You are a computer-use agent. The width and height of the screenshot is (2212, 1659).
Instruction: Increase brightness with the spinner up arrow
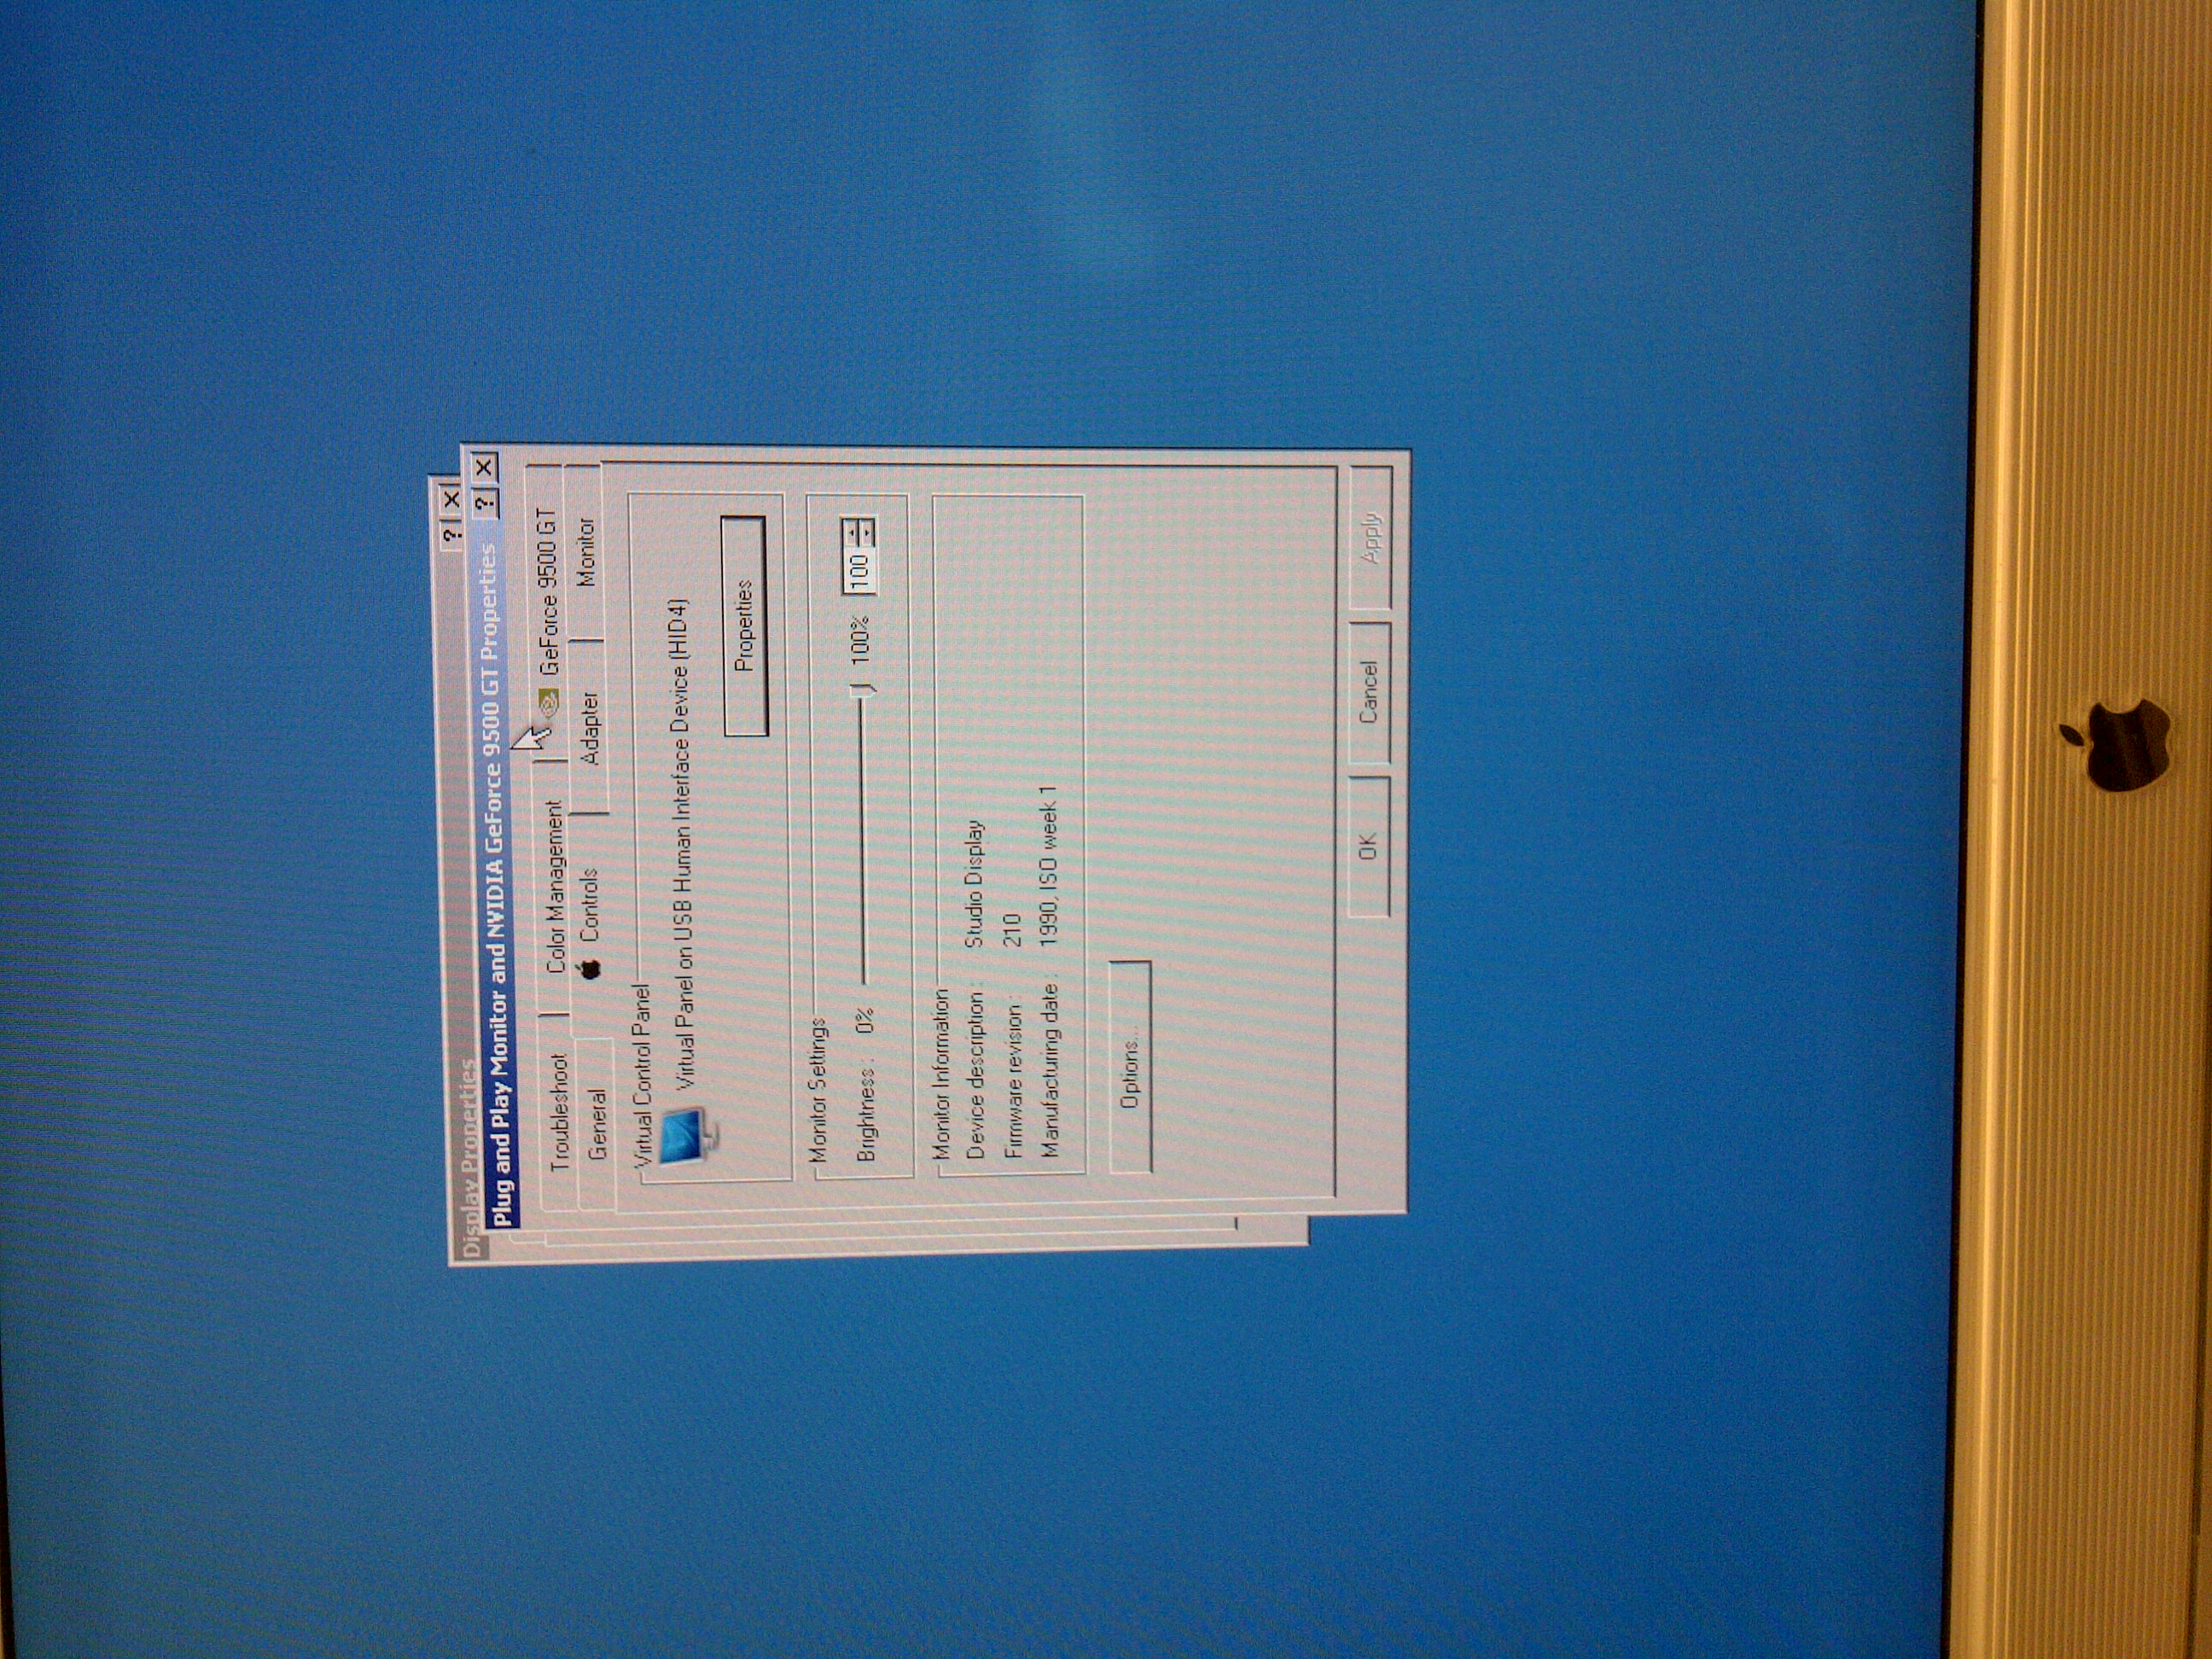[852, 532]
